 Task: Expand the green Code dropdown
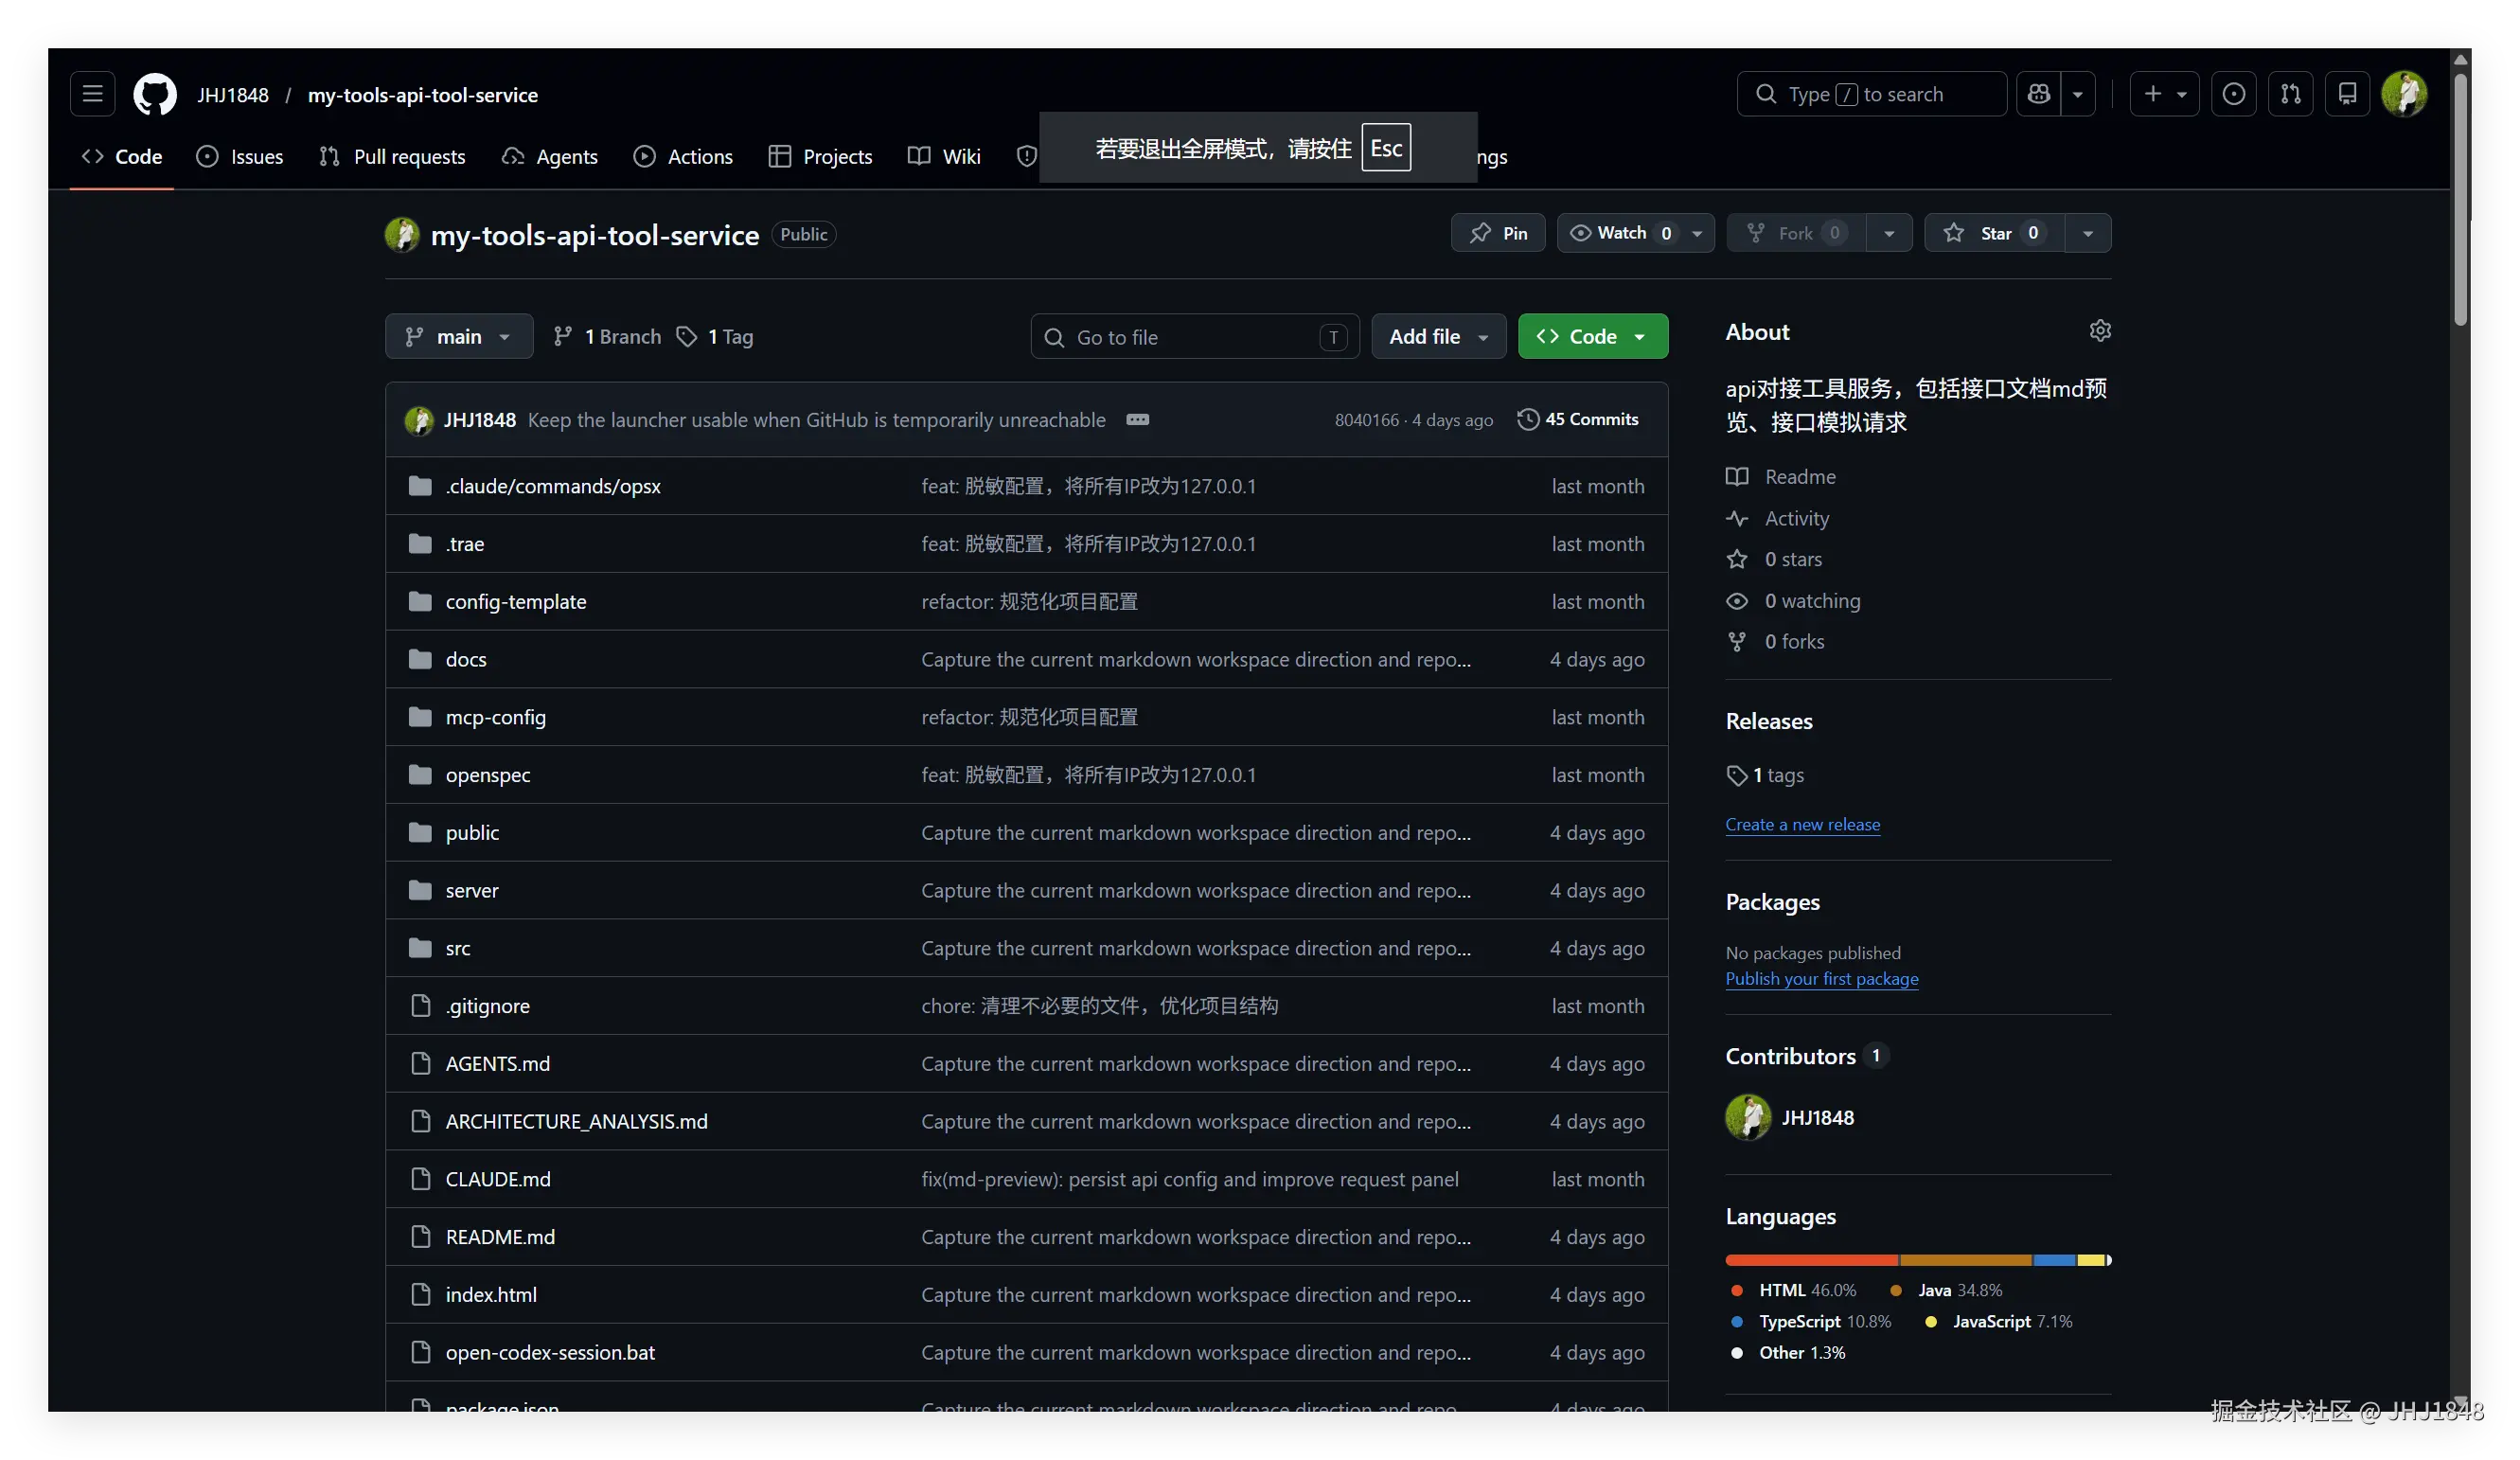coord(1592,337)
